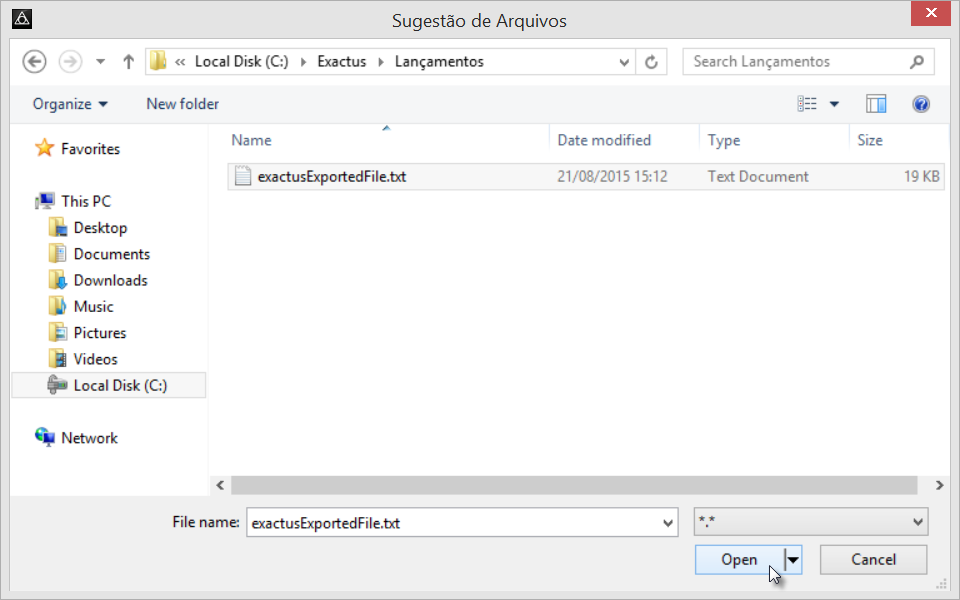Create a New folder
Image resolution: width=960 pixels, height=600 pixels.
coord(182,104)
